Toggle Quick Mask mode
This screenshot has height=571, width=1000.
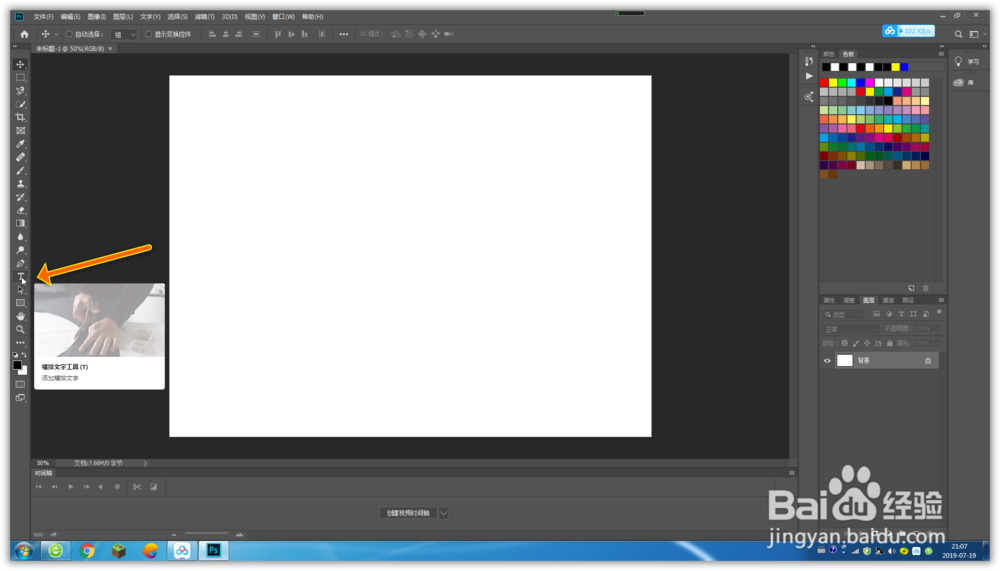(20, 384)
